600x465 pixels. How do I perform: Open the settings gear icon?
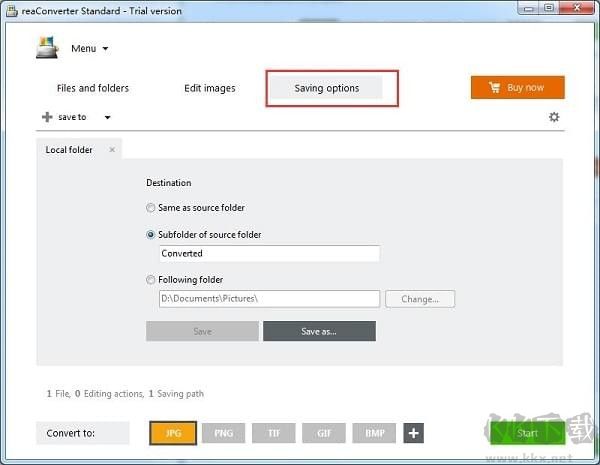coord(554,117)
